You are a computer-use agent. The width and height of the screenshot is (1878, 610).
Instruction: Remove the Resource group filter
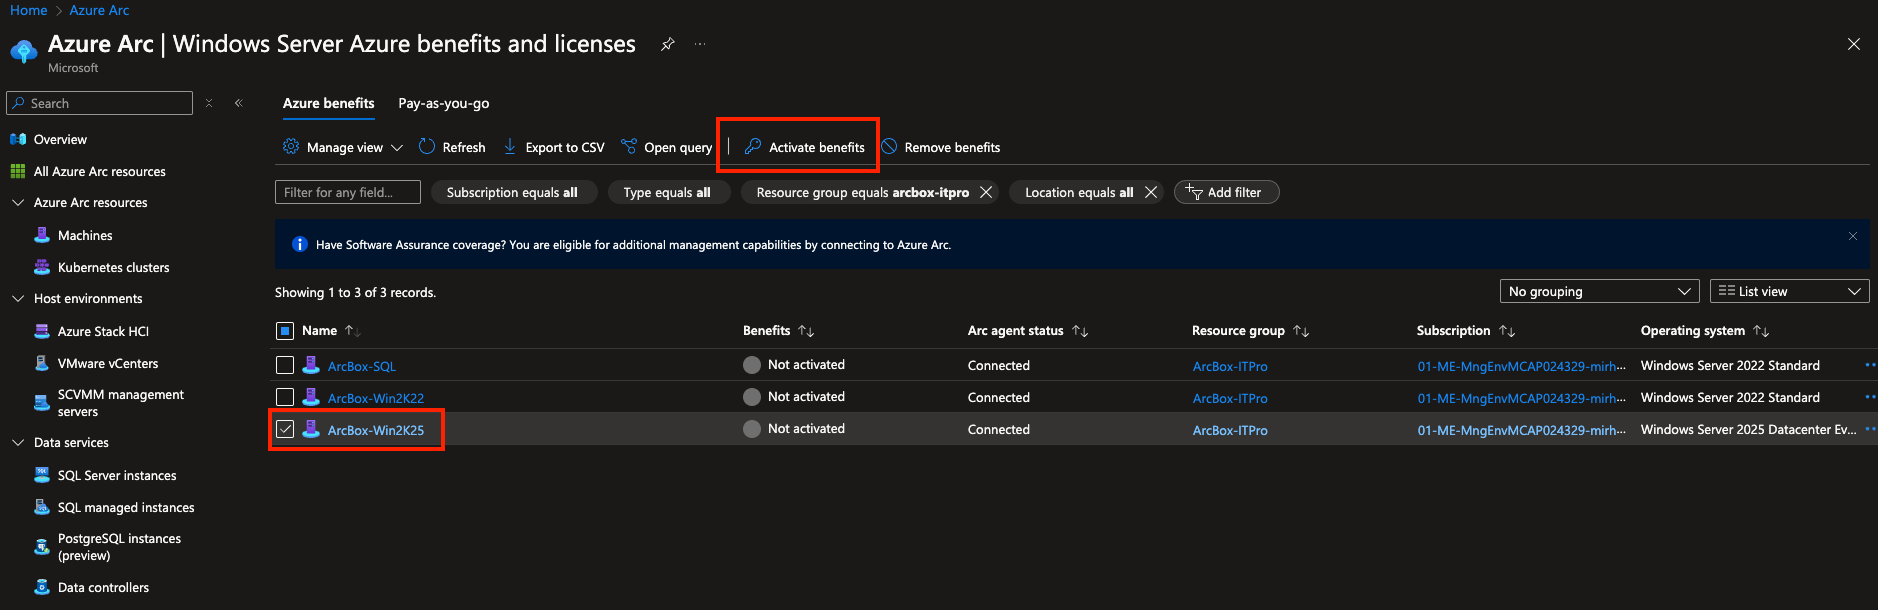[x=986, y=192]
